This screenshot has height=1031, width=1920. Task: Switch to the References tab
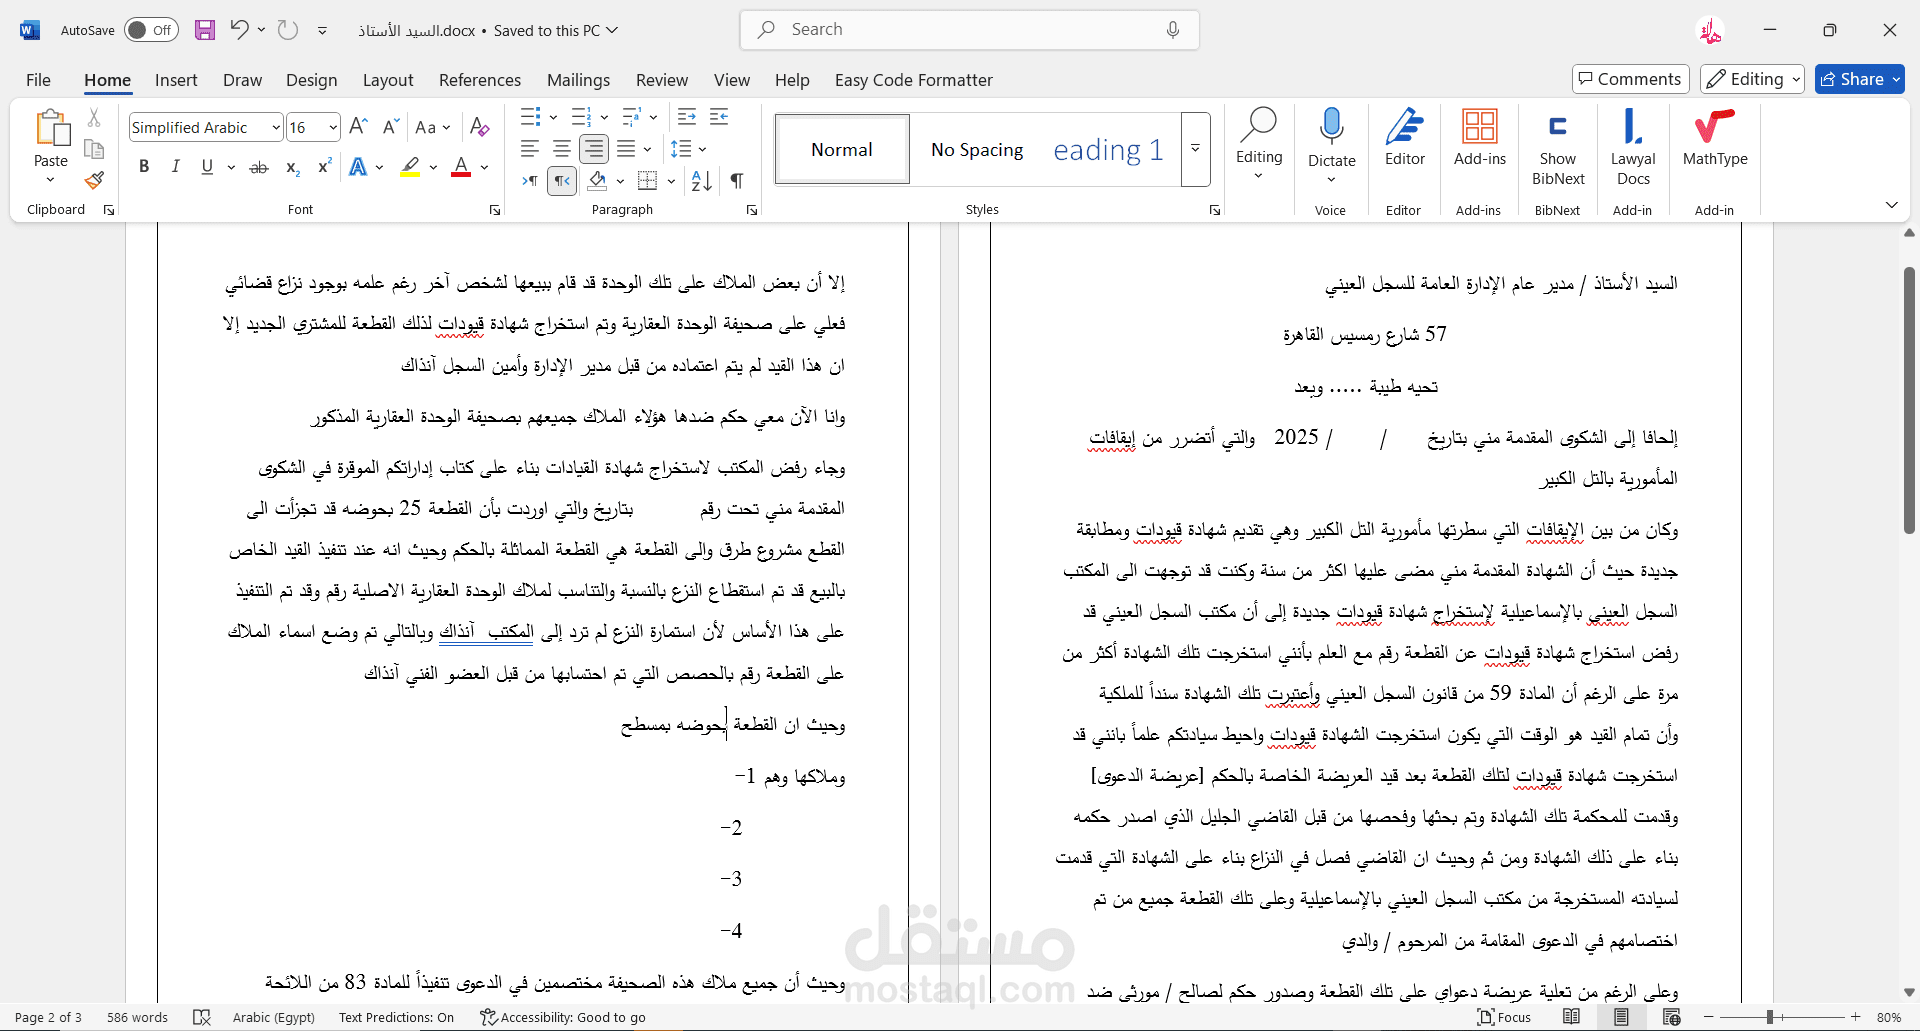pyautogui.click(x=479, y=80)
